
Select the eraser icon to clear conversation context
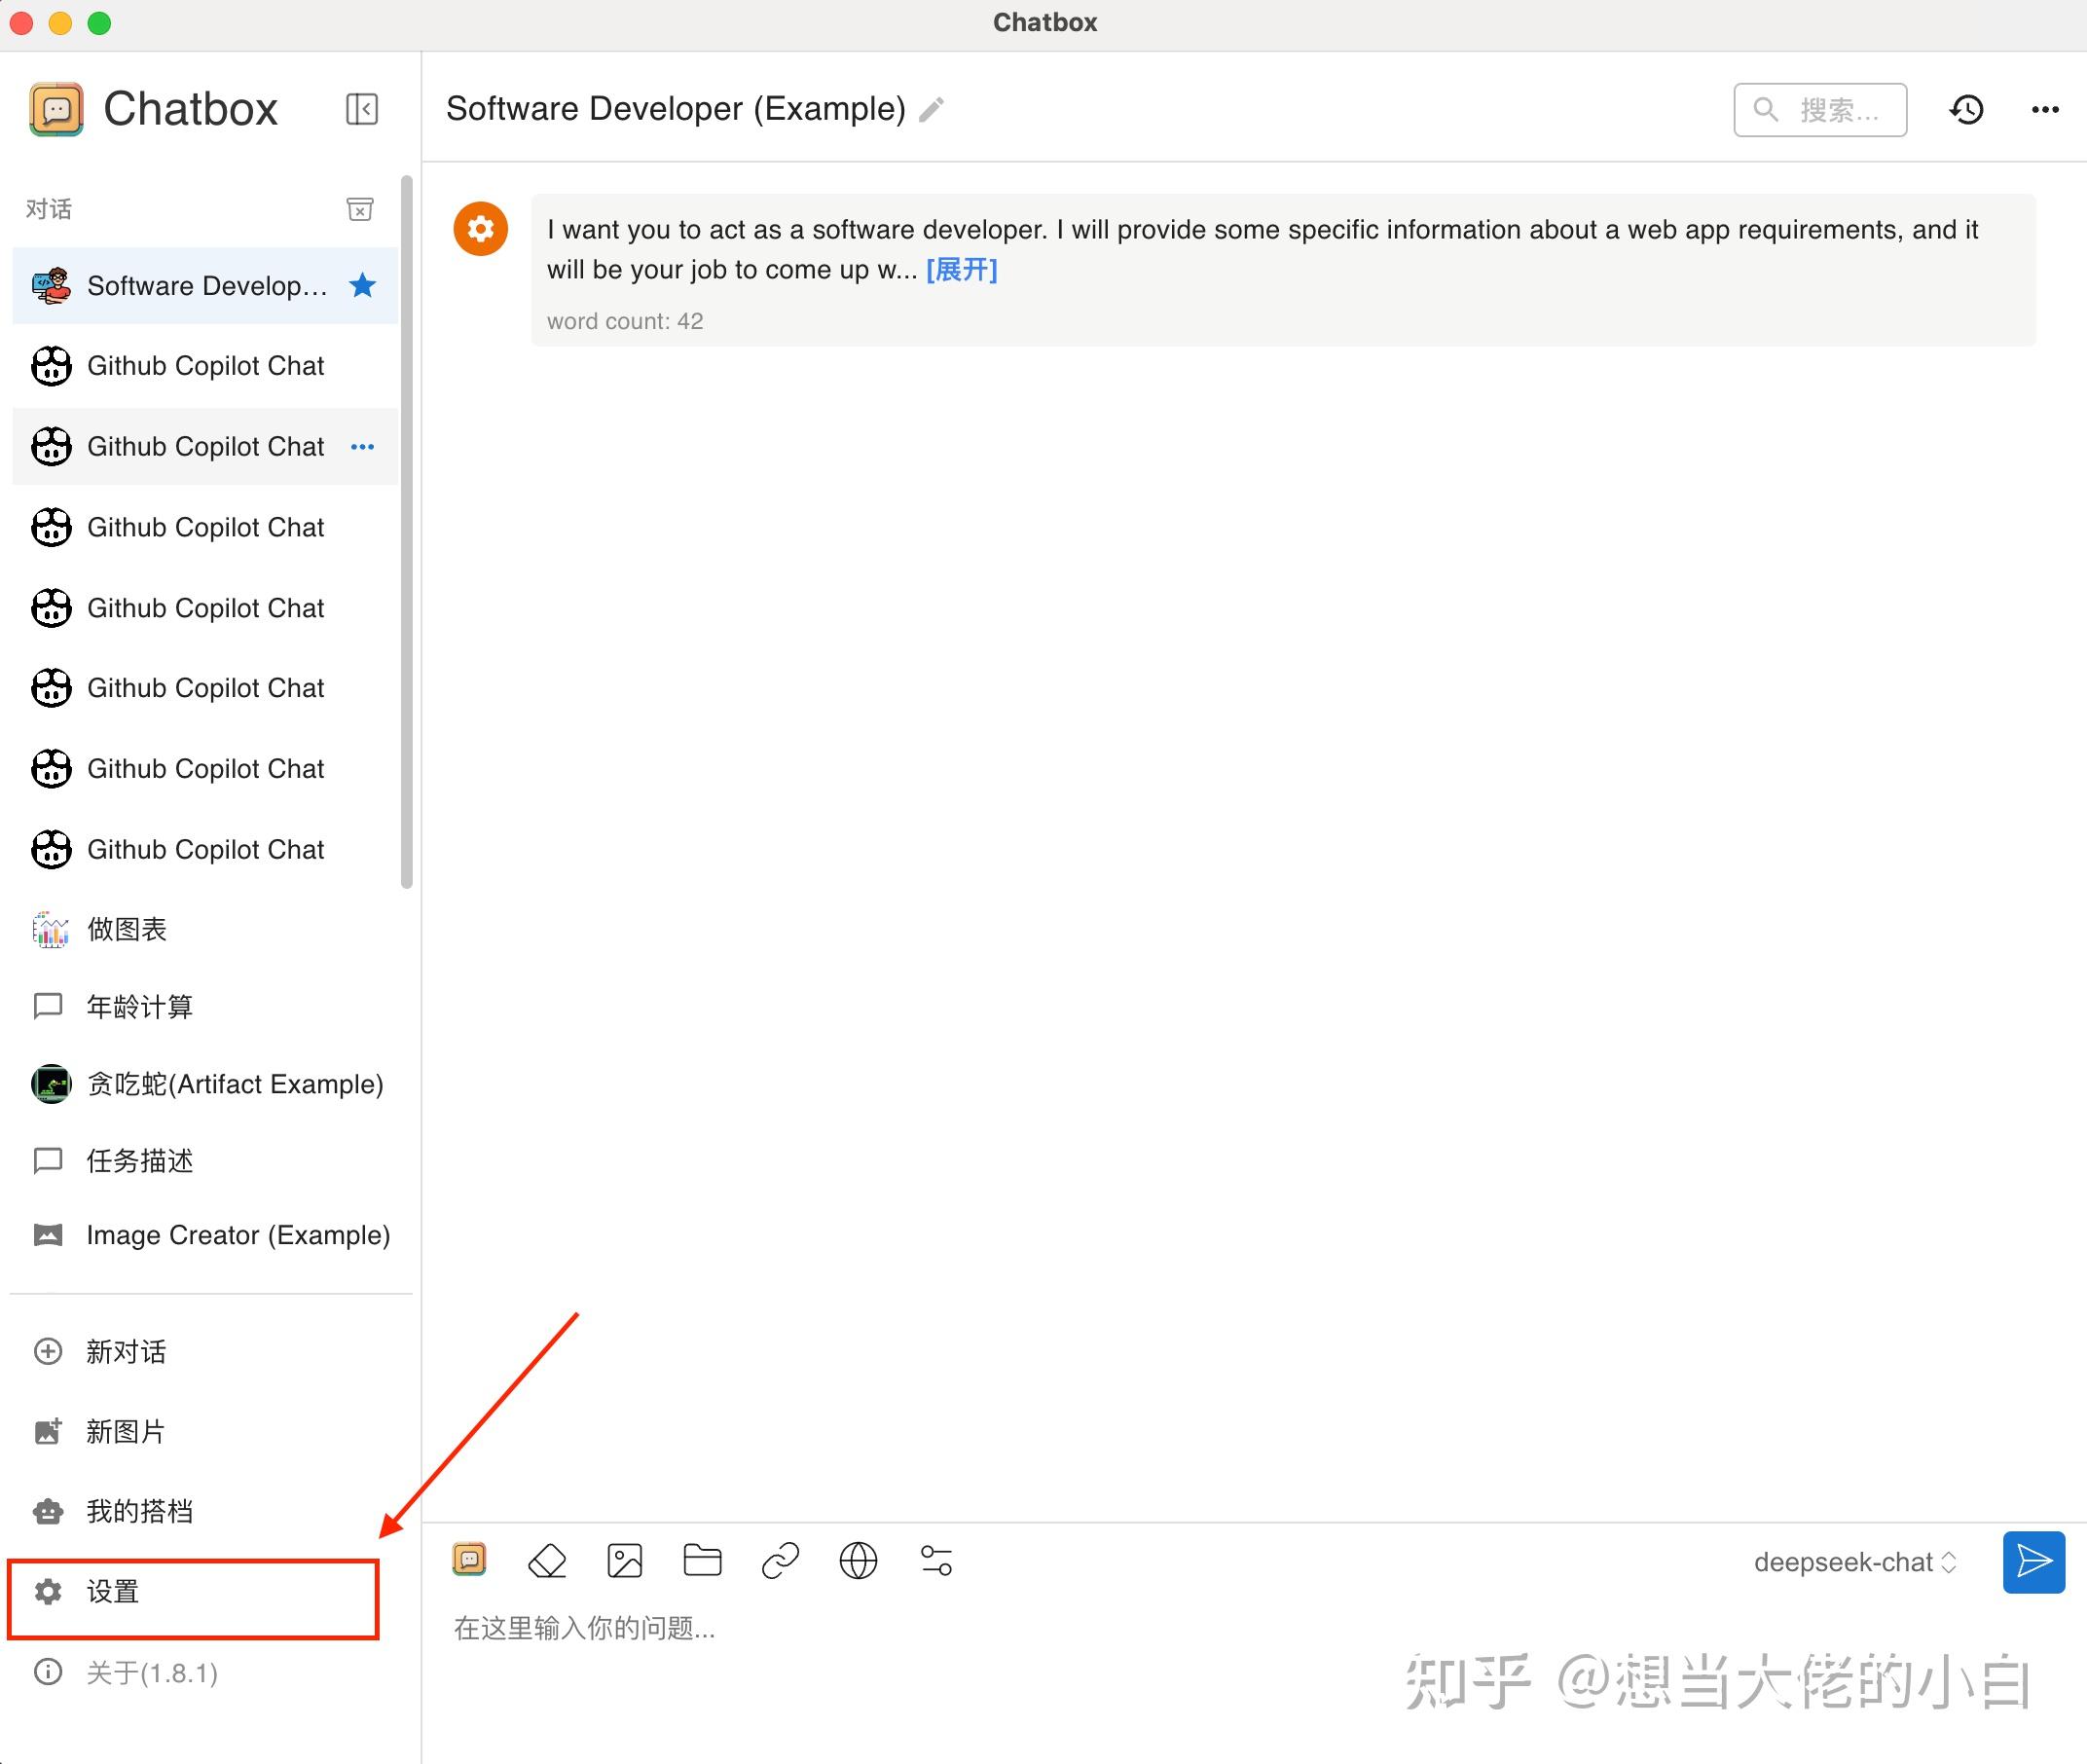click(x=547, y=1560)
